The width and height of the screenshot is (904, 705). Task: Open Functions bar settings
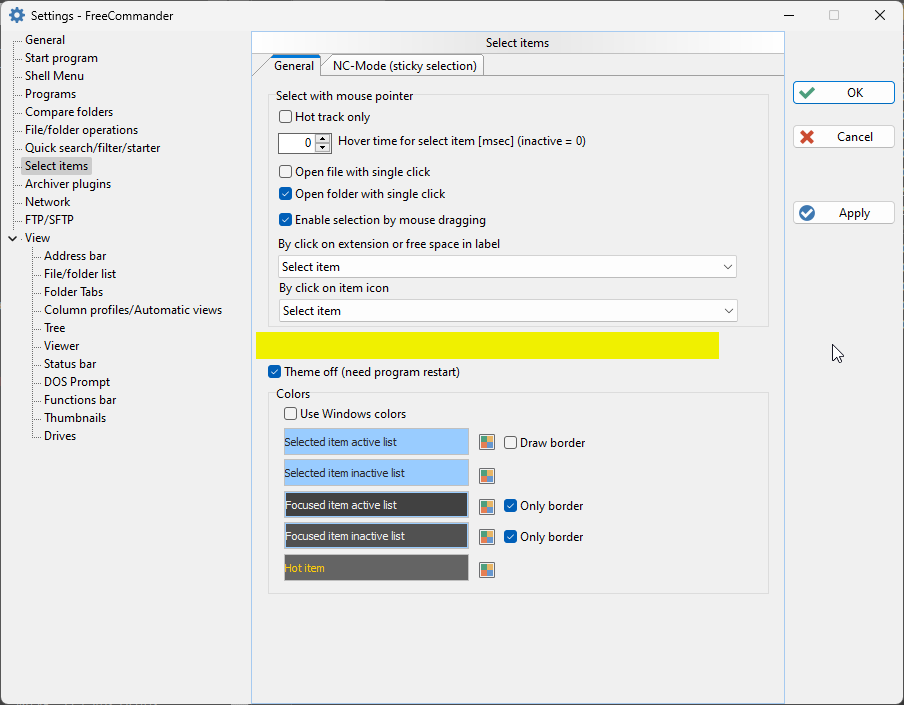tap(80, 400)
